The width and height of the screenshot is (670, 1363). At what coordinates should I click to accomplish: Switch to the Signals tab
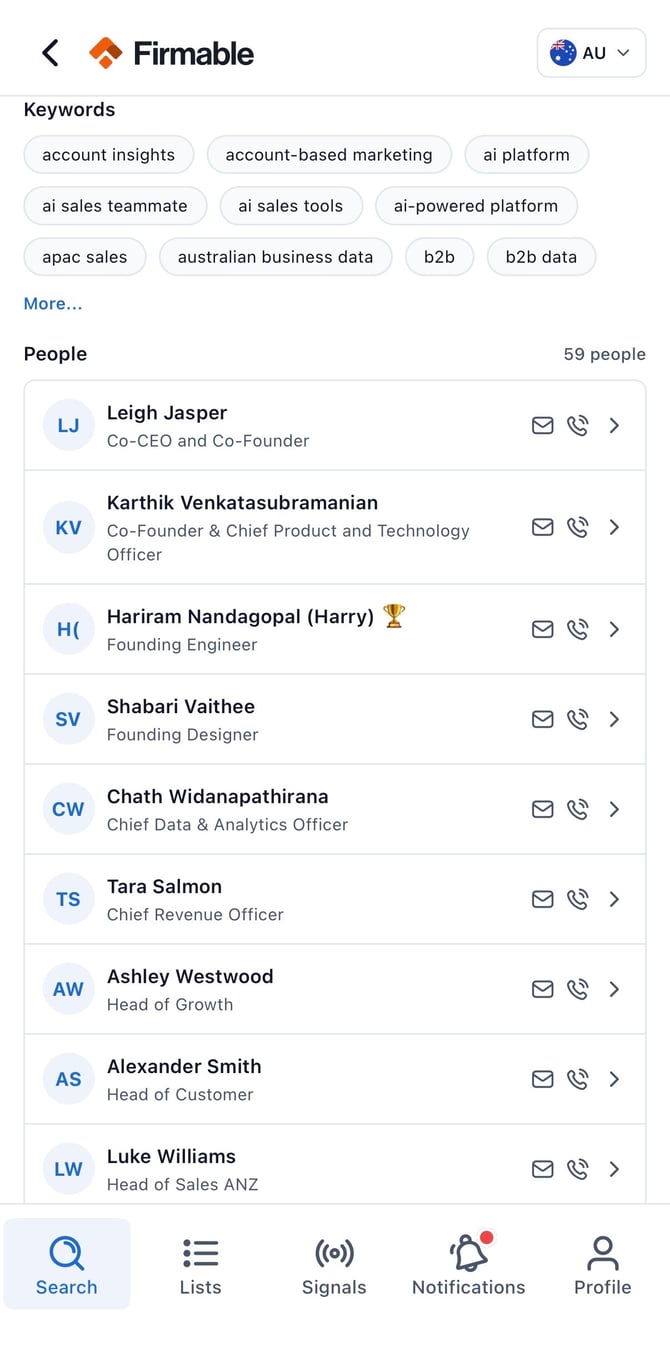[x=334, y=1265]
